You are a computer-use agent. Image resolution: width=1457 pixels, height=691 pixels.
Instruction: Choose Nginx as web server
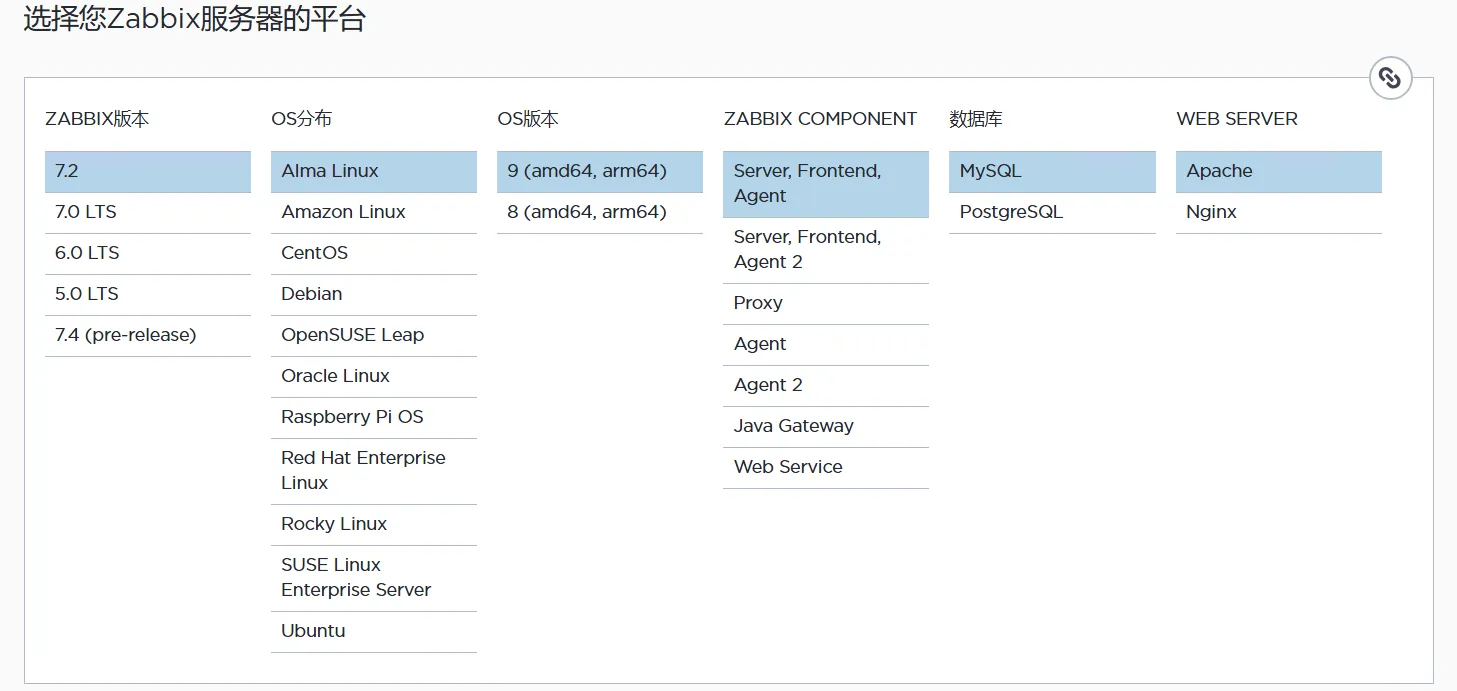[1279, 212]
